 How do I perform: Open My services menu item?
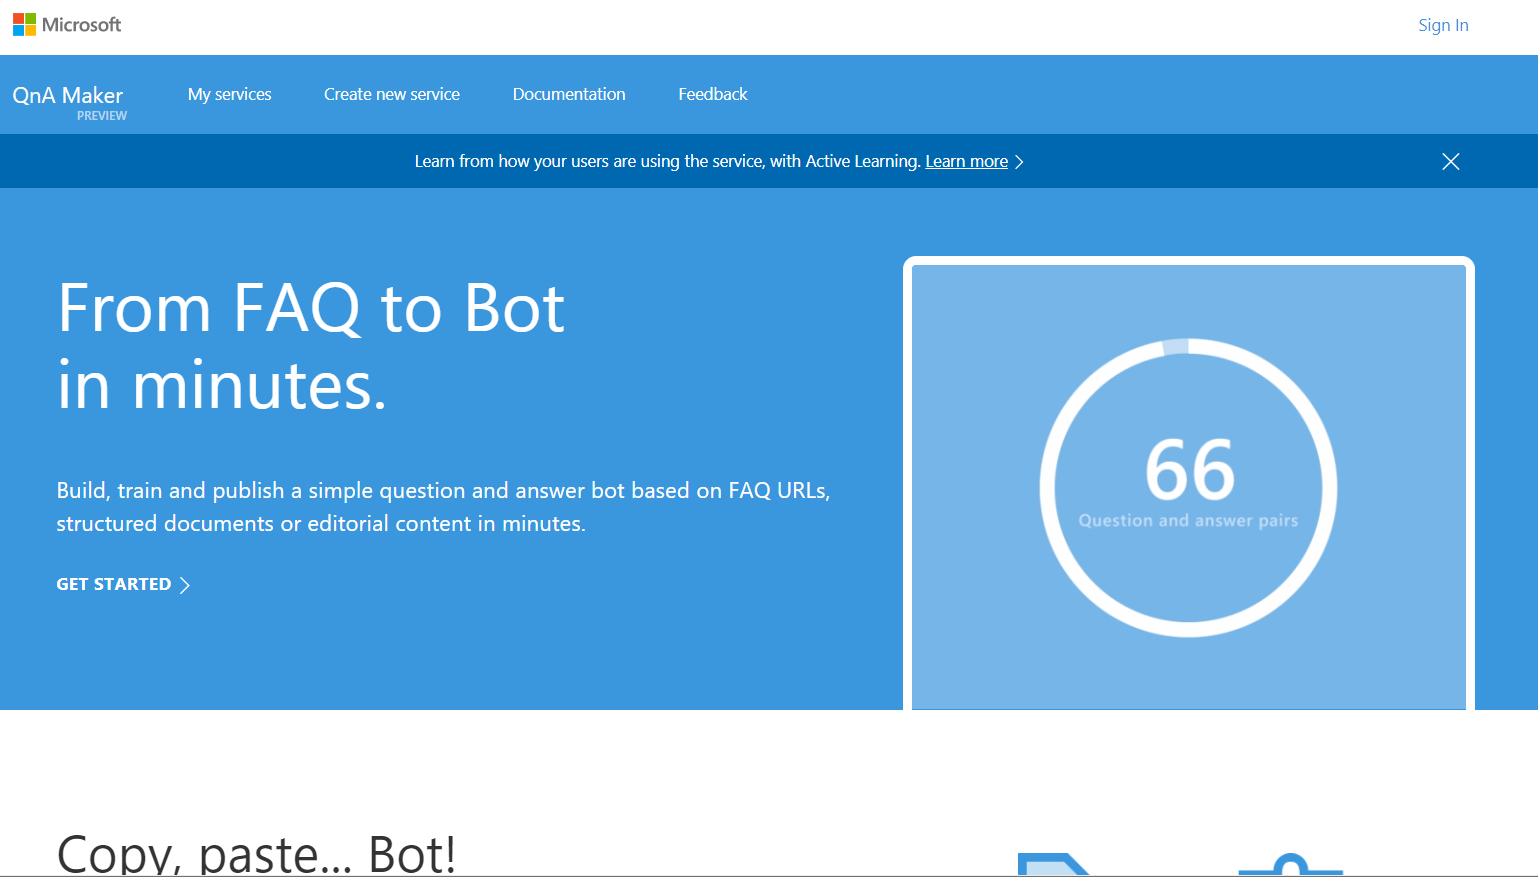click(x=230, y=94)
